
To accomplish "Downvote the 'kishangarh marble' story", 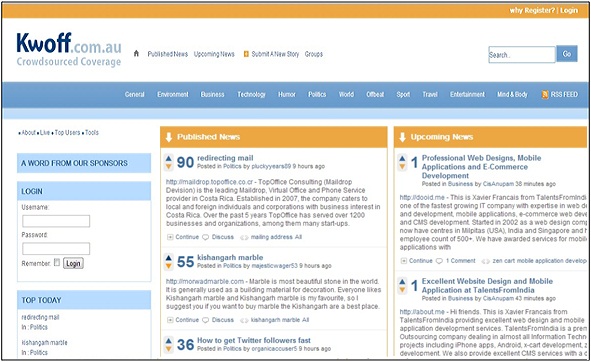I will 168,266.
